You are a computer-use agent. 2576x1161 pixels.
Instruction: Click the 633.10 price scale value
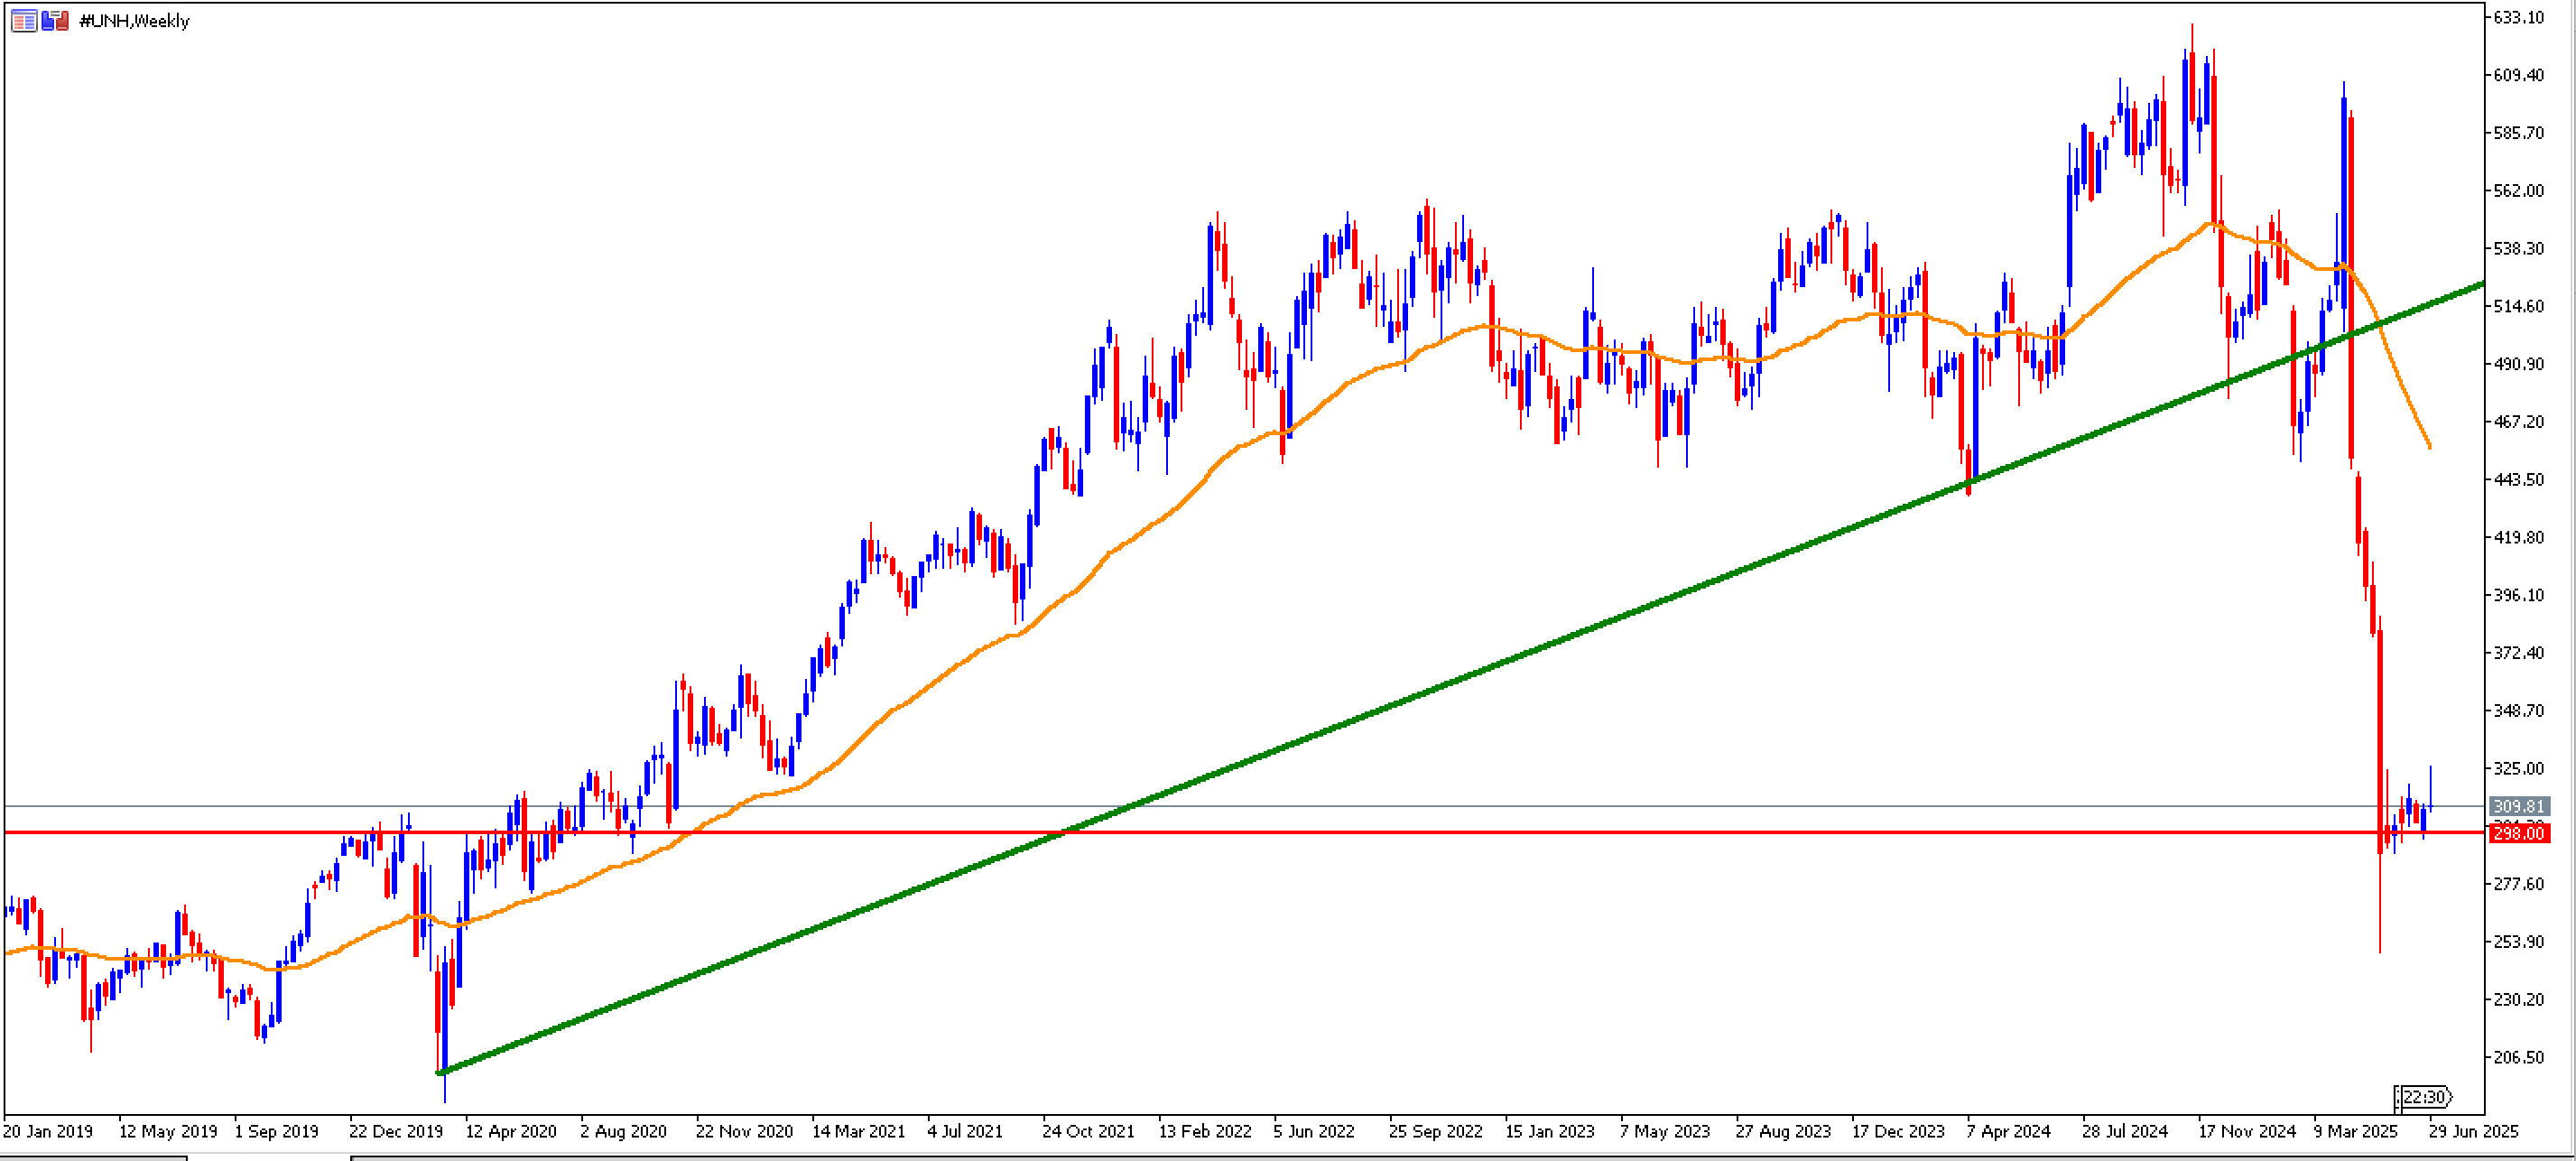(2518, 17)
